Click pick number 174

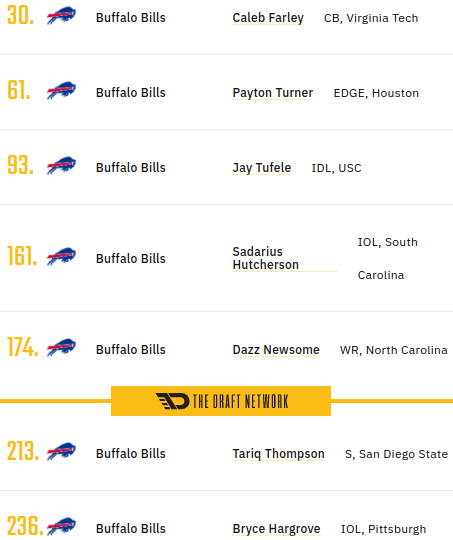tap(22, 347)
